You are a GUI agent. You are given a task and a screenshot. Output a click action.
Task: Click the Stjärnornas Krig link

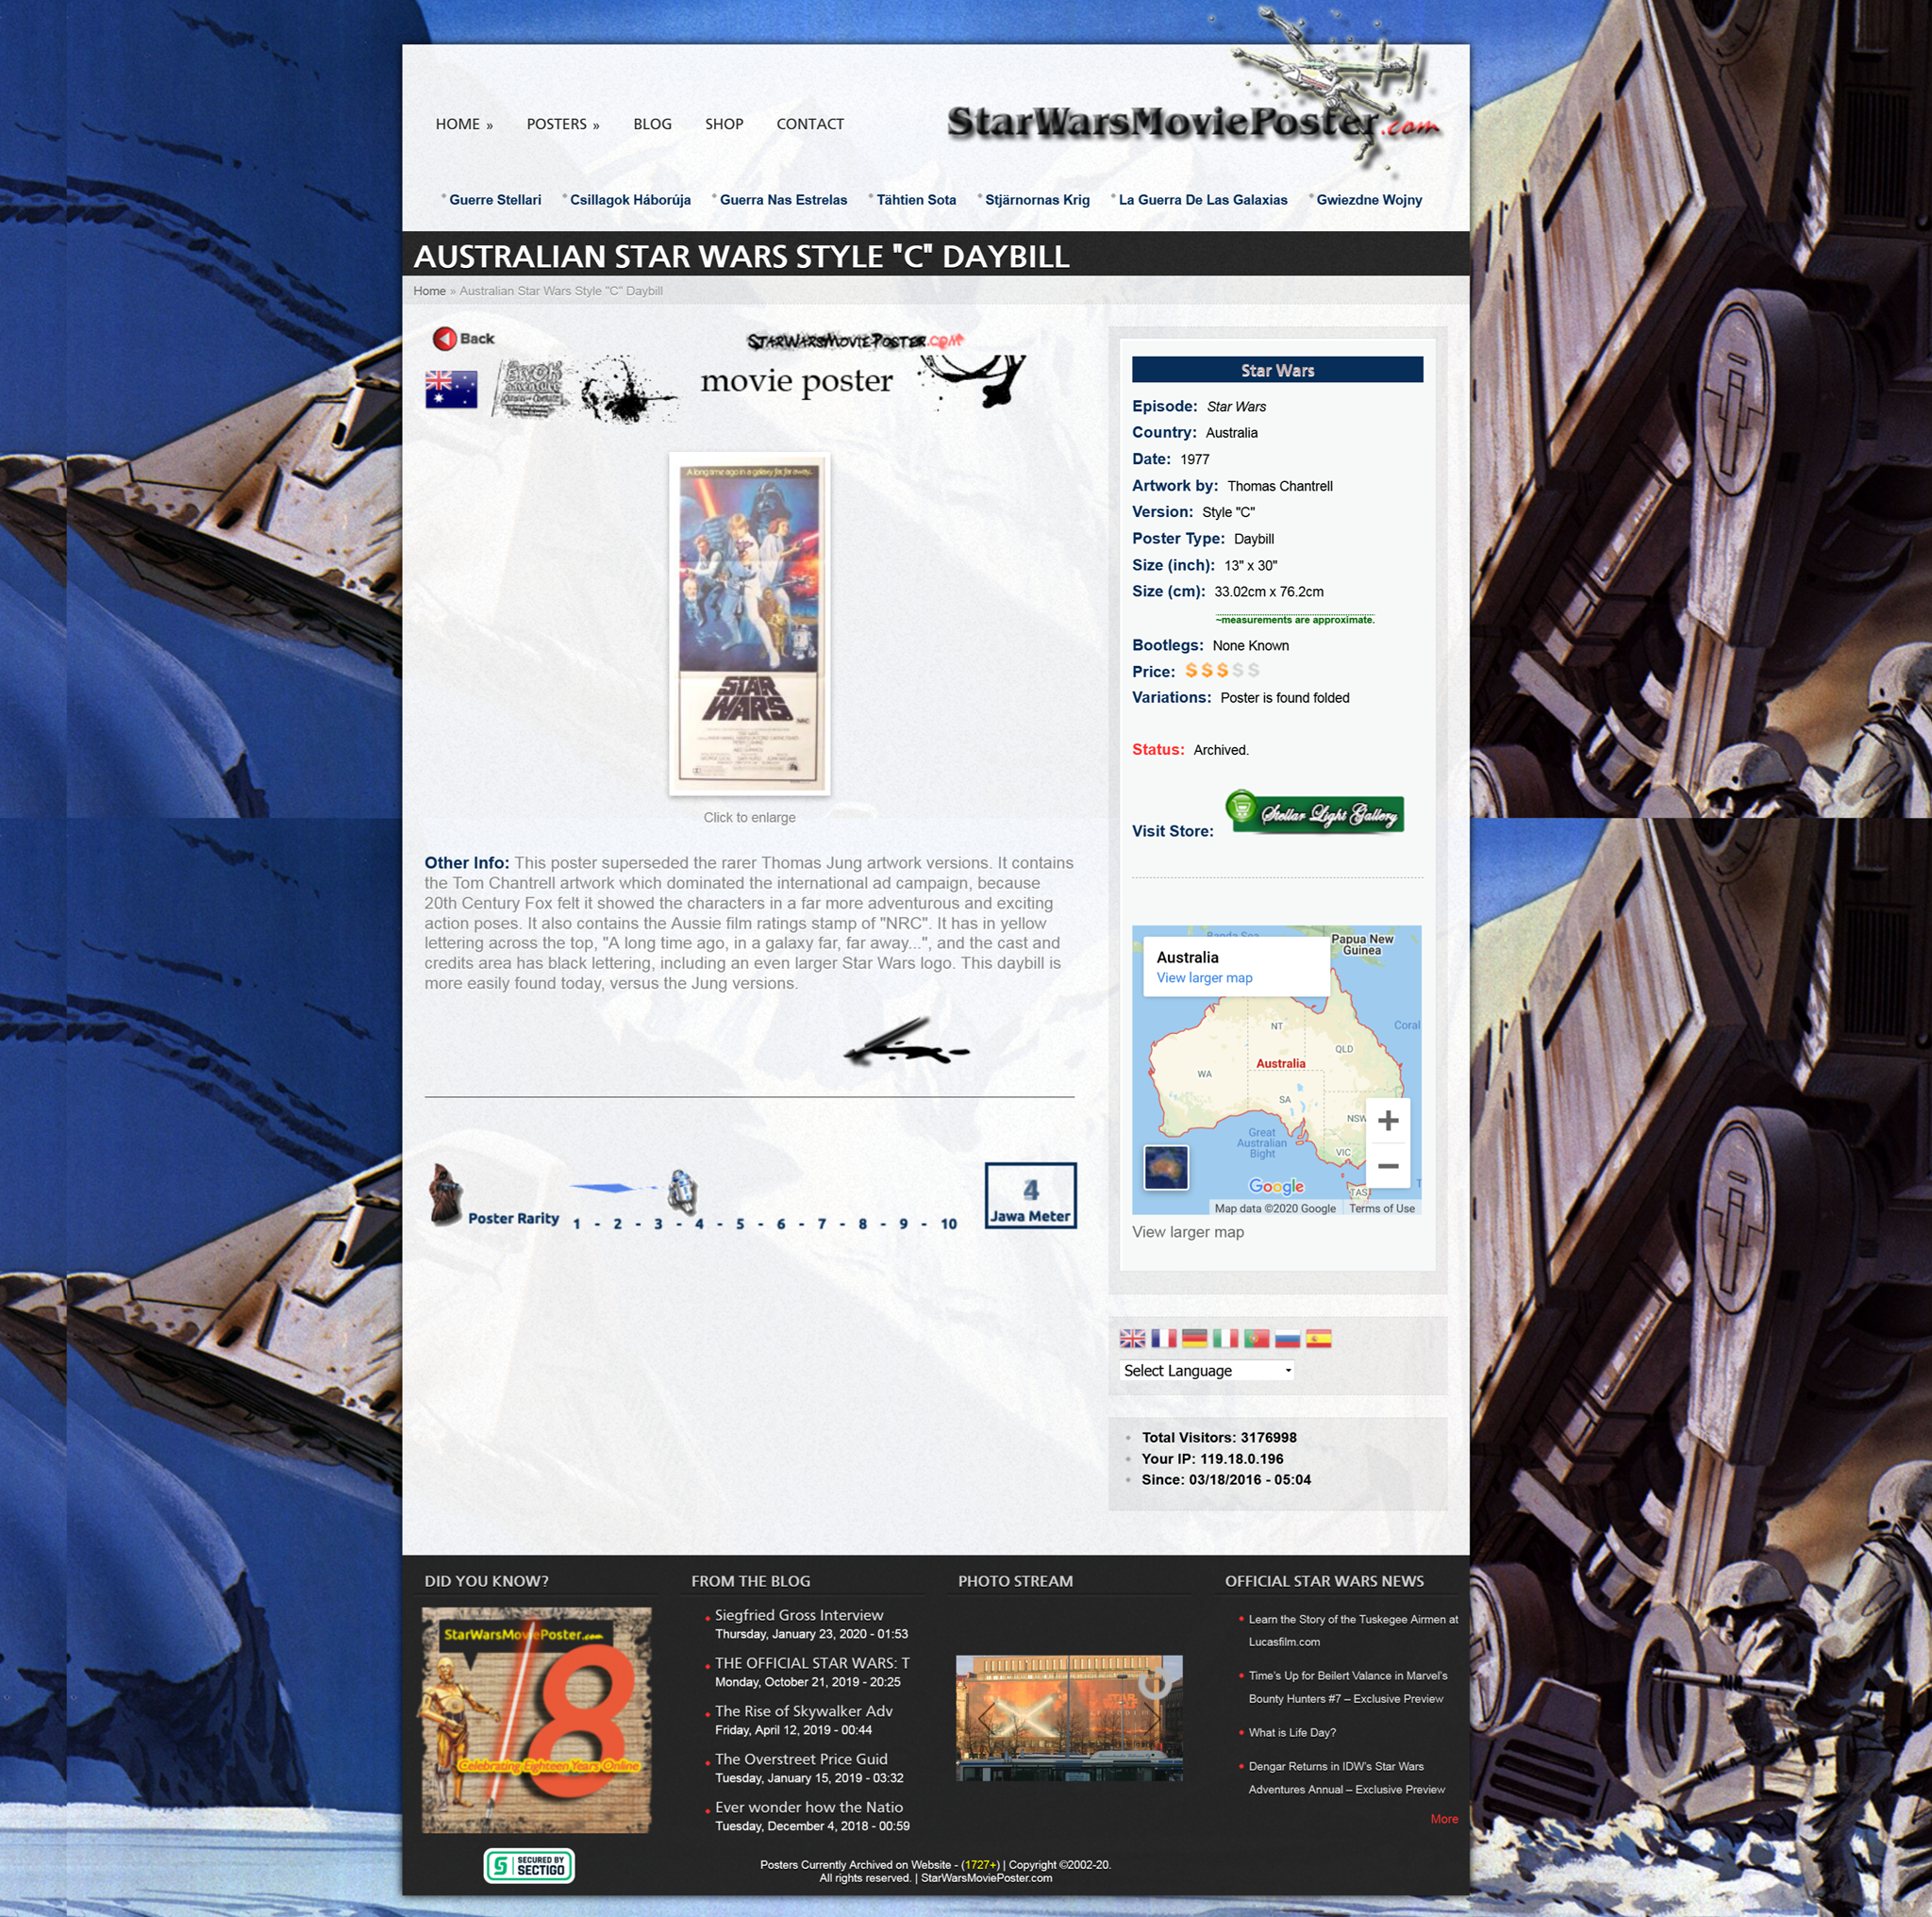pyautogui.click(x=1037, y=200)
